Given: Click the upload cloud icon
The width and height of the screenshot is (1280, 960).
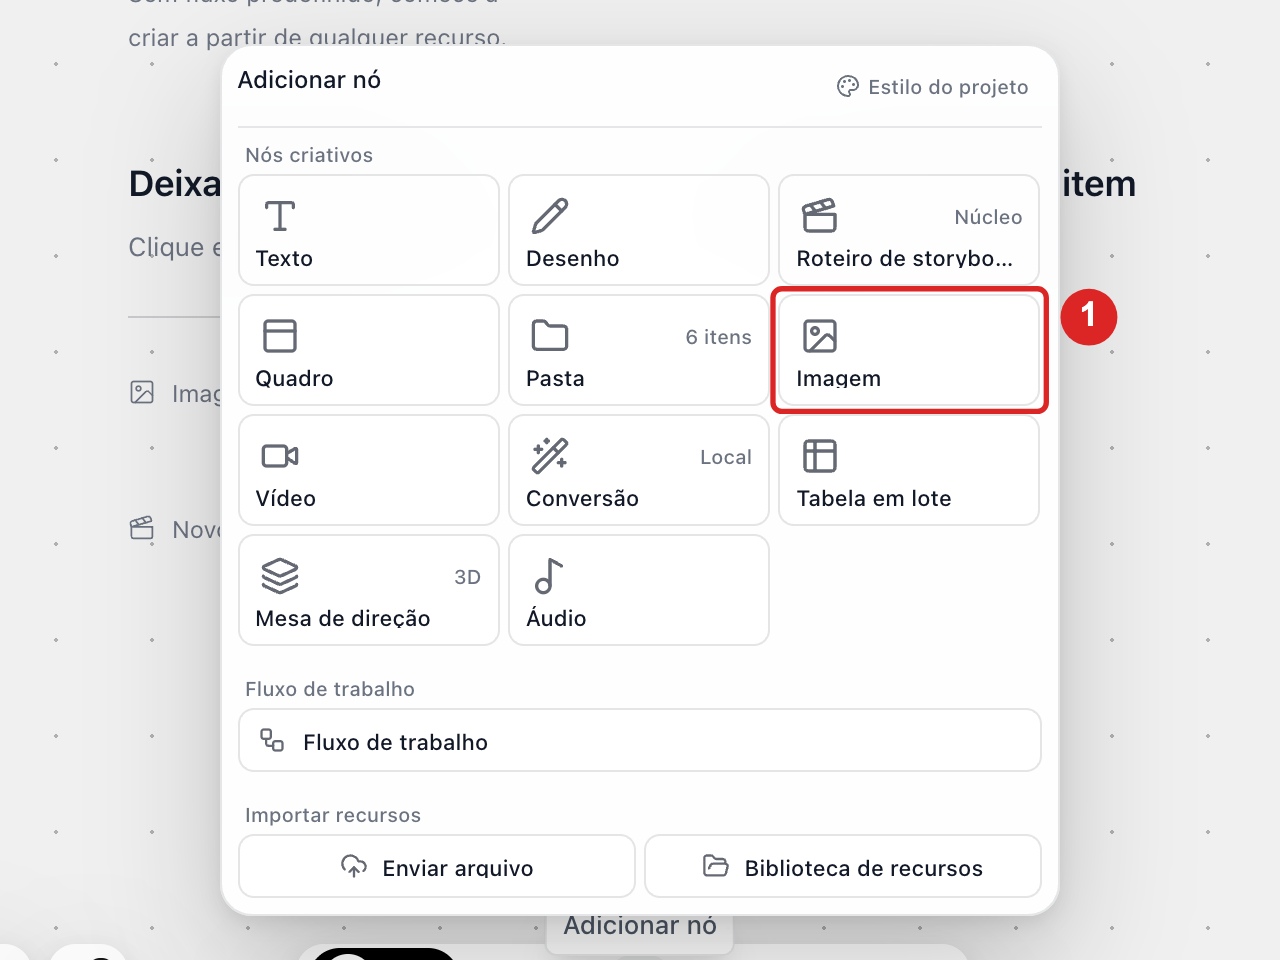Looking at the screenshot, I should pyautogui.click(x=354, y=866).
